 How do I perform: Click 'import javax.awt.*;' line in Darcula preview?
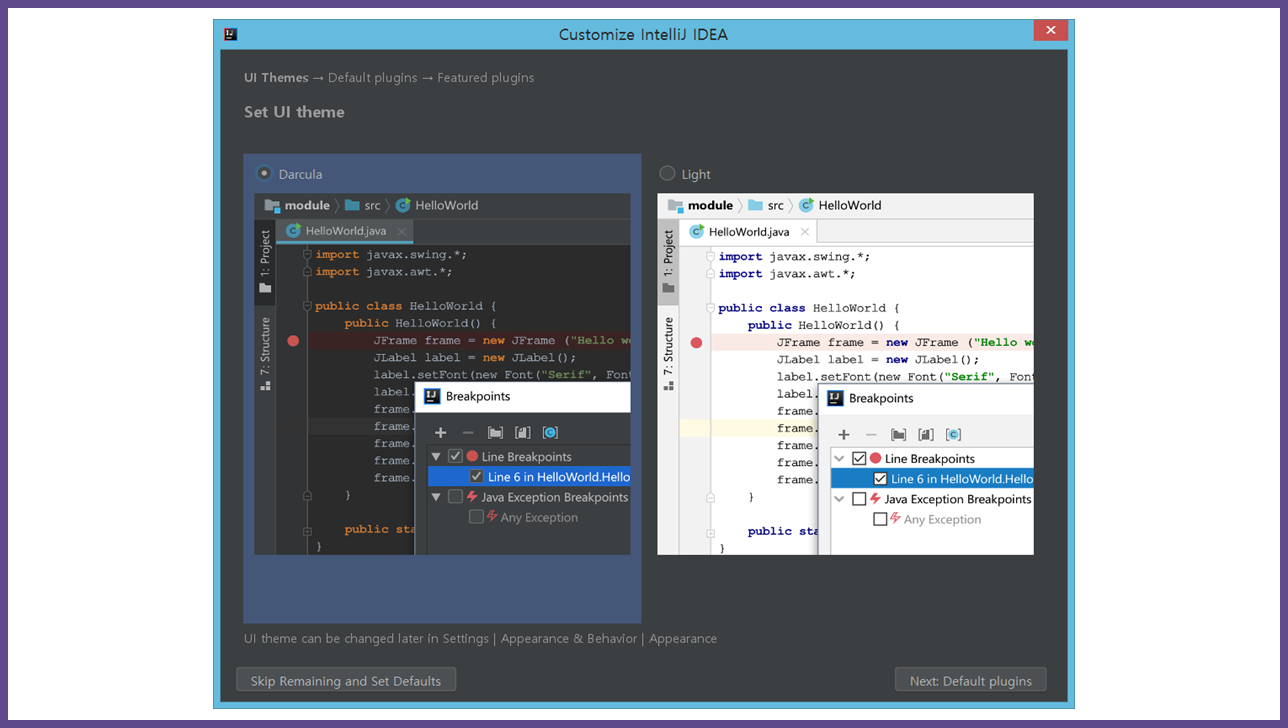[x=384, y=271]
